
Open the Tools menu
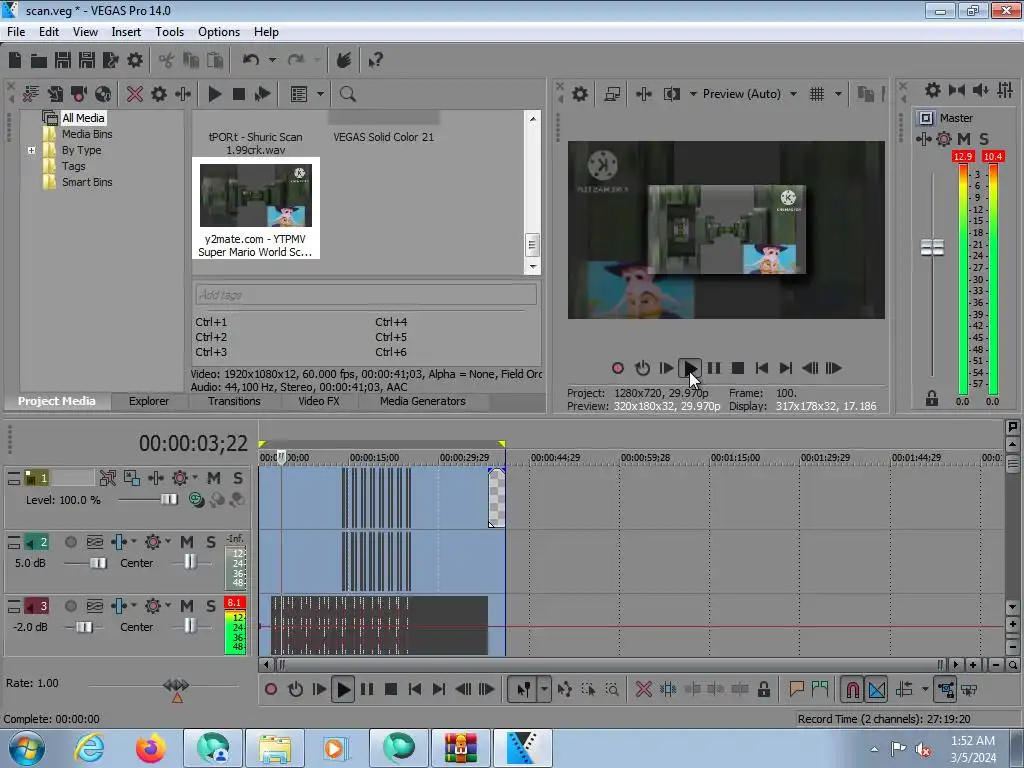[169, 32]
